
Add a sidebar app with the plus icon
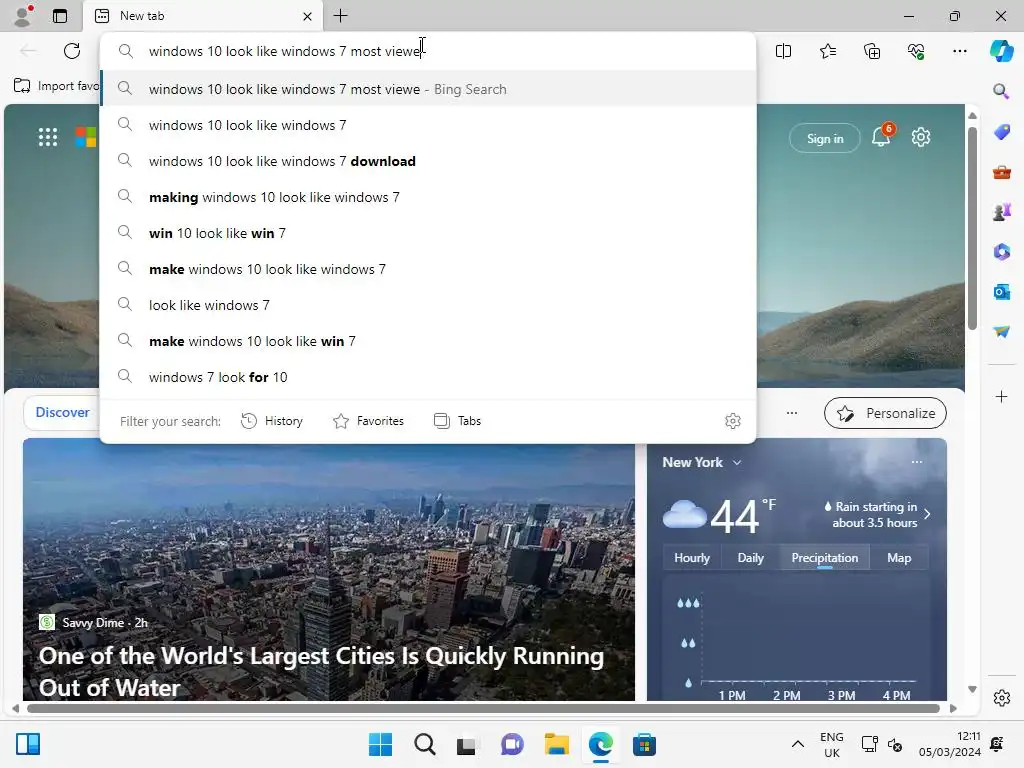click(x=1001, y=396)
